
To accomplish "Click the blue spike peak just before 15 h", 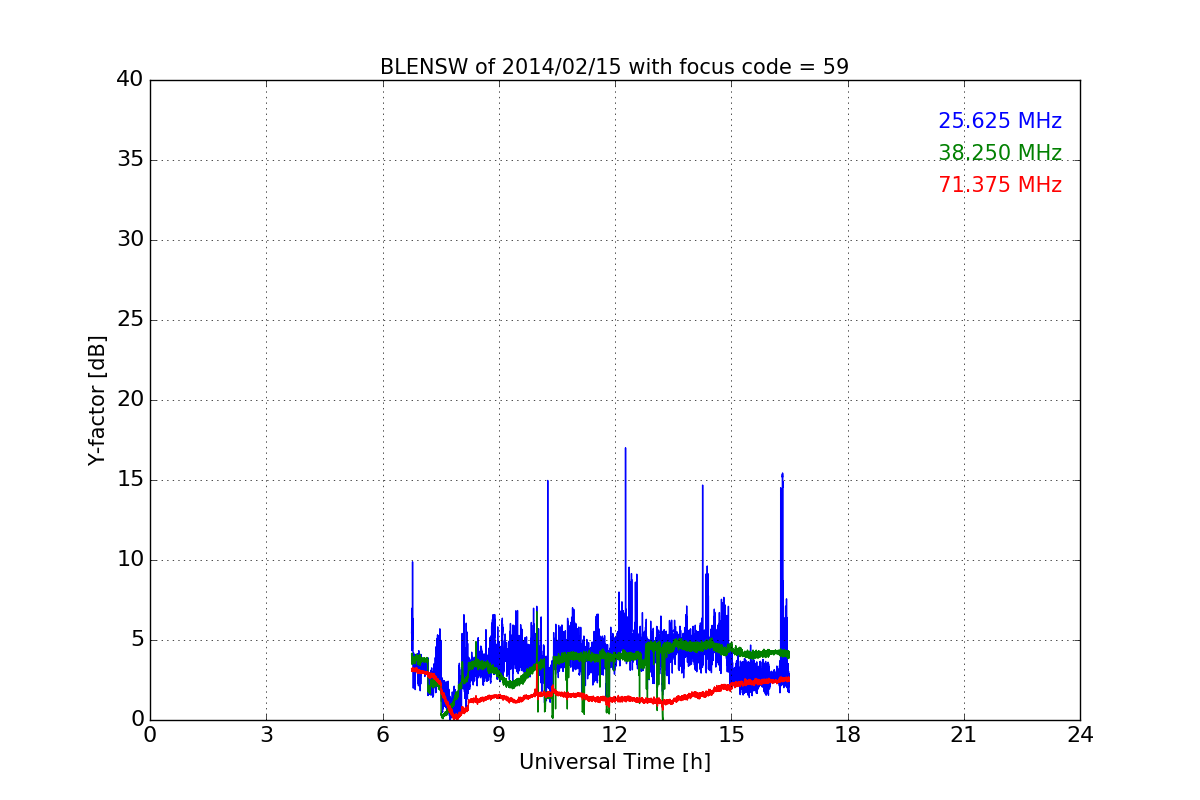I will 702,487.
